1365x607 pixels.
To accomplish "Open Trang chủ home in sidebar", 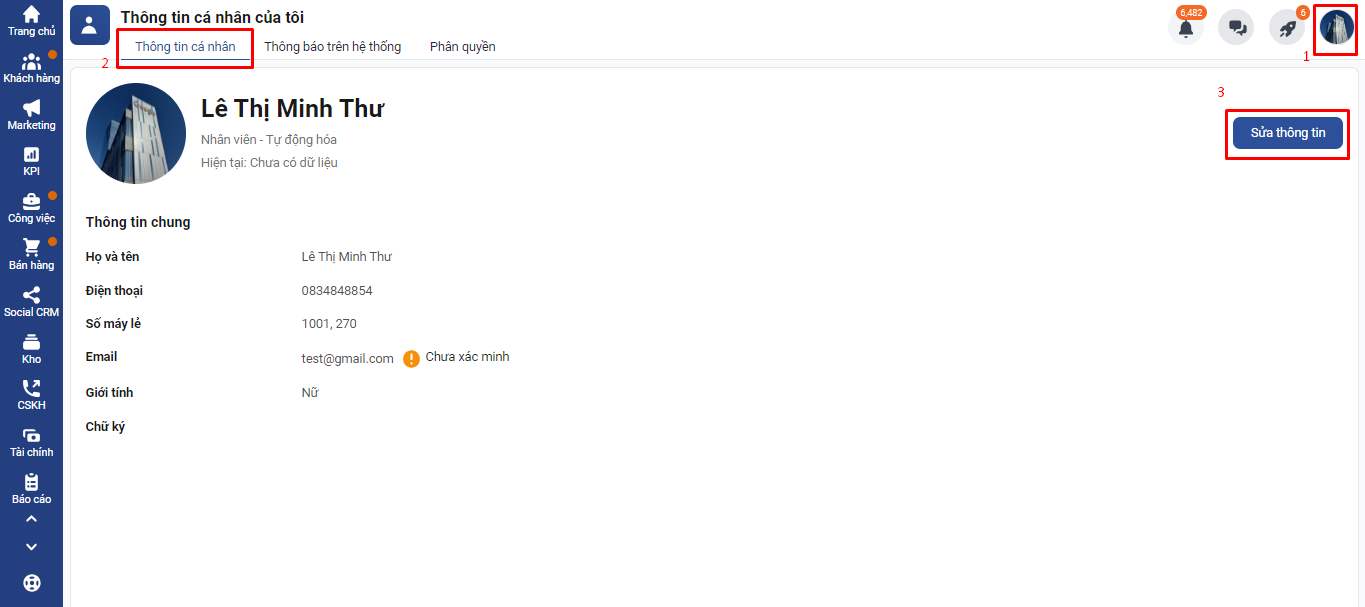I will point(31,20).
